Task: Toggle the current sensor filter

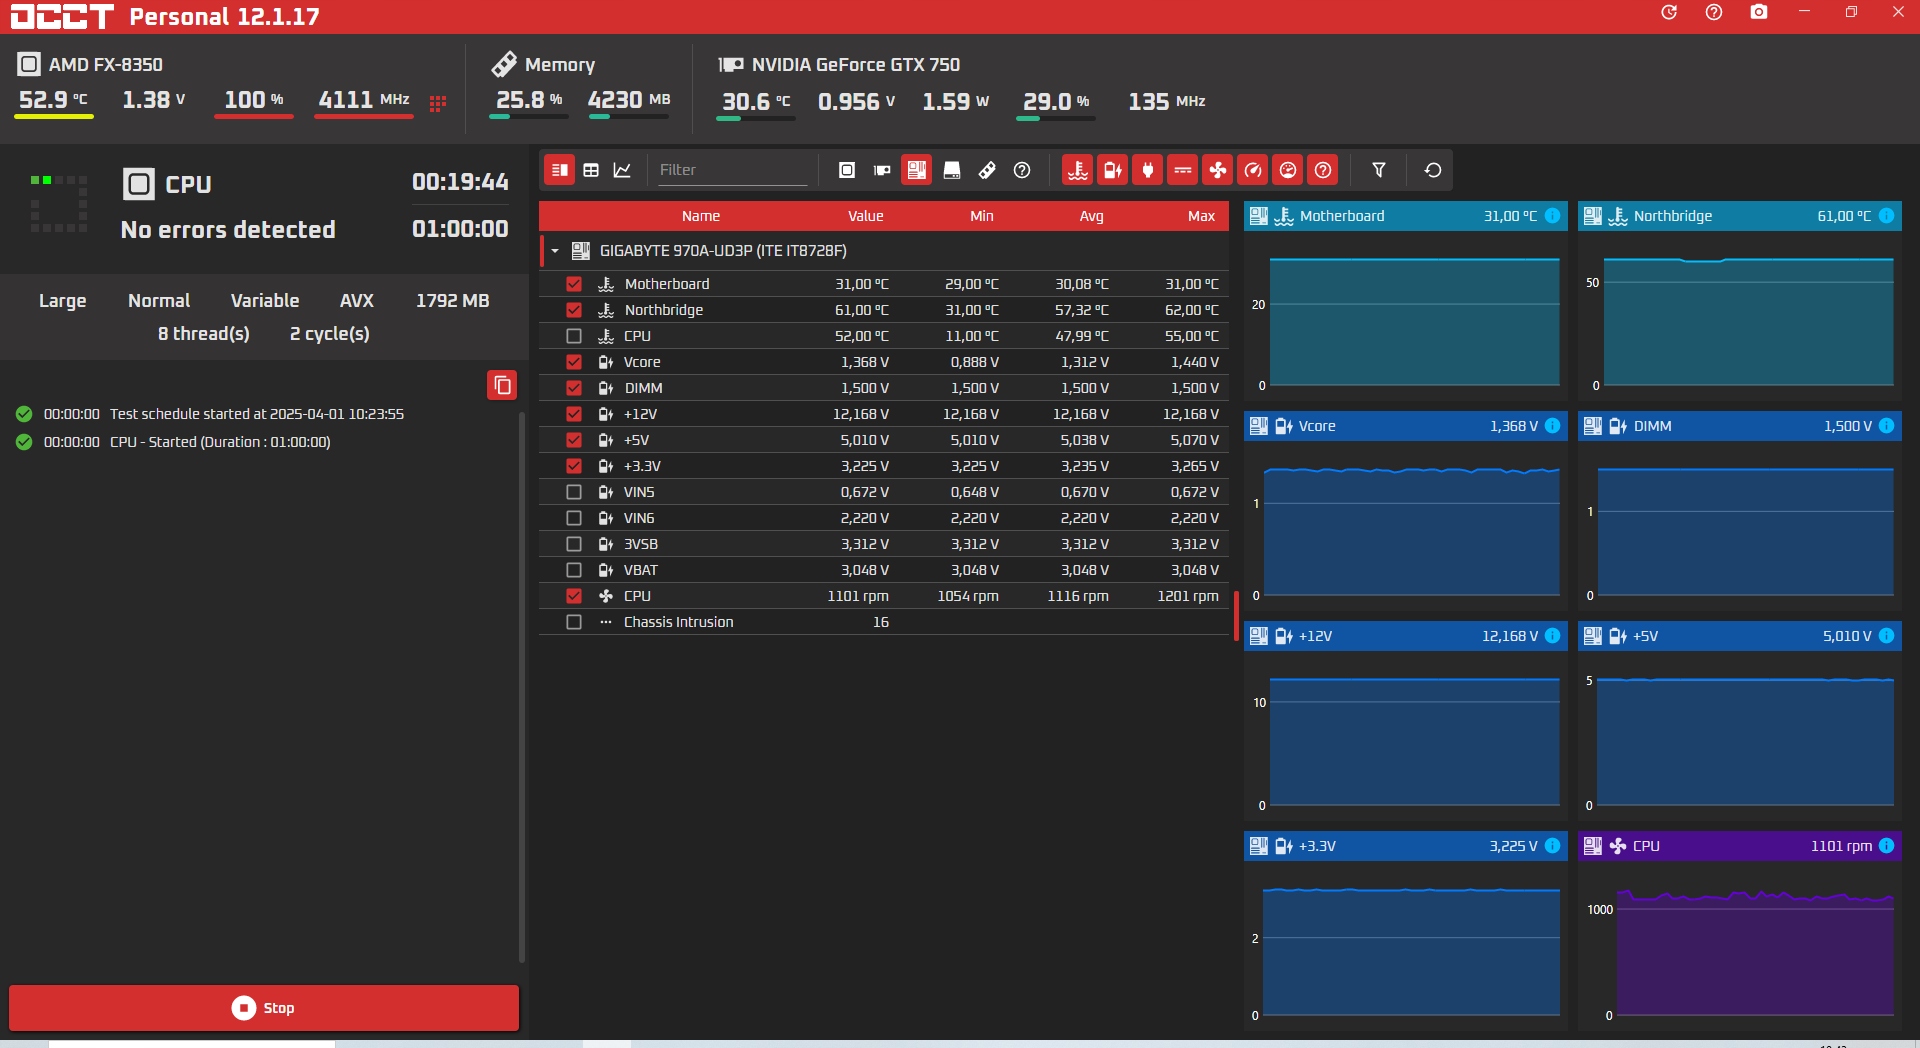Action: 1183,170
